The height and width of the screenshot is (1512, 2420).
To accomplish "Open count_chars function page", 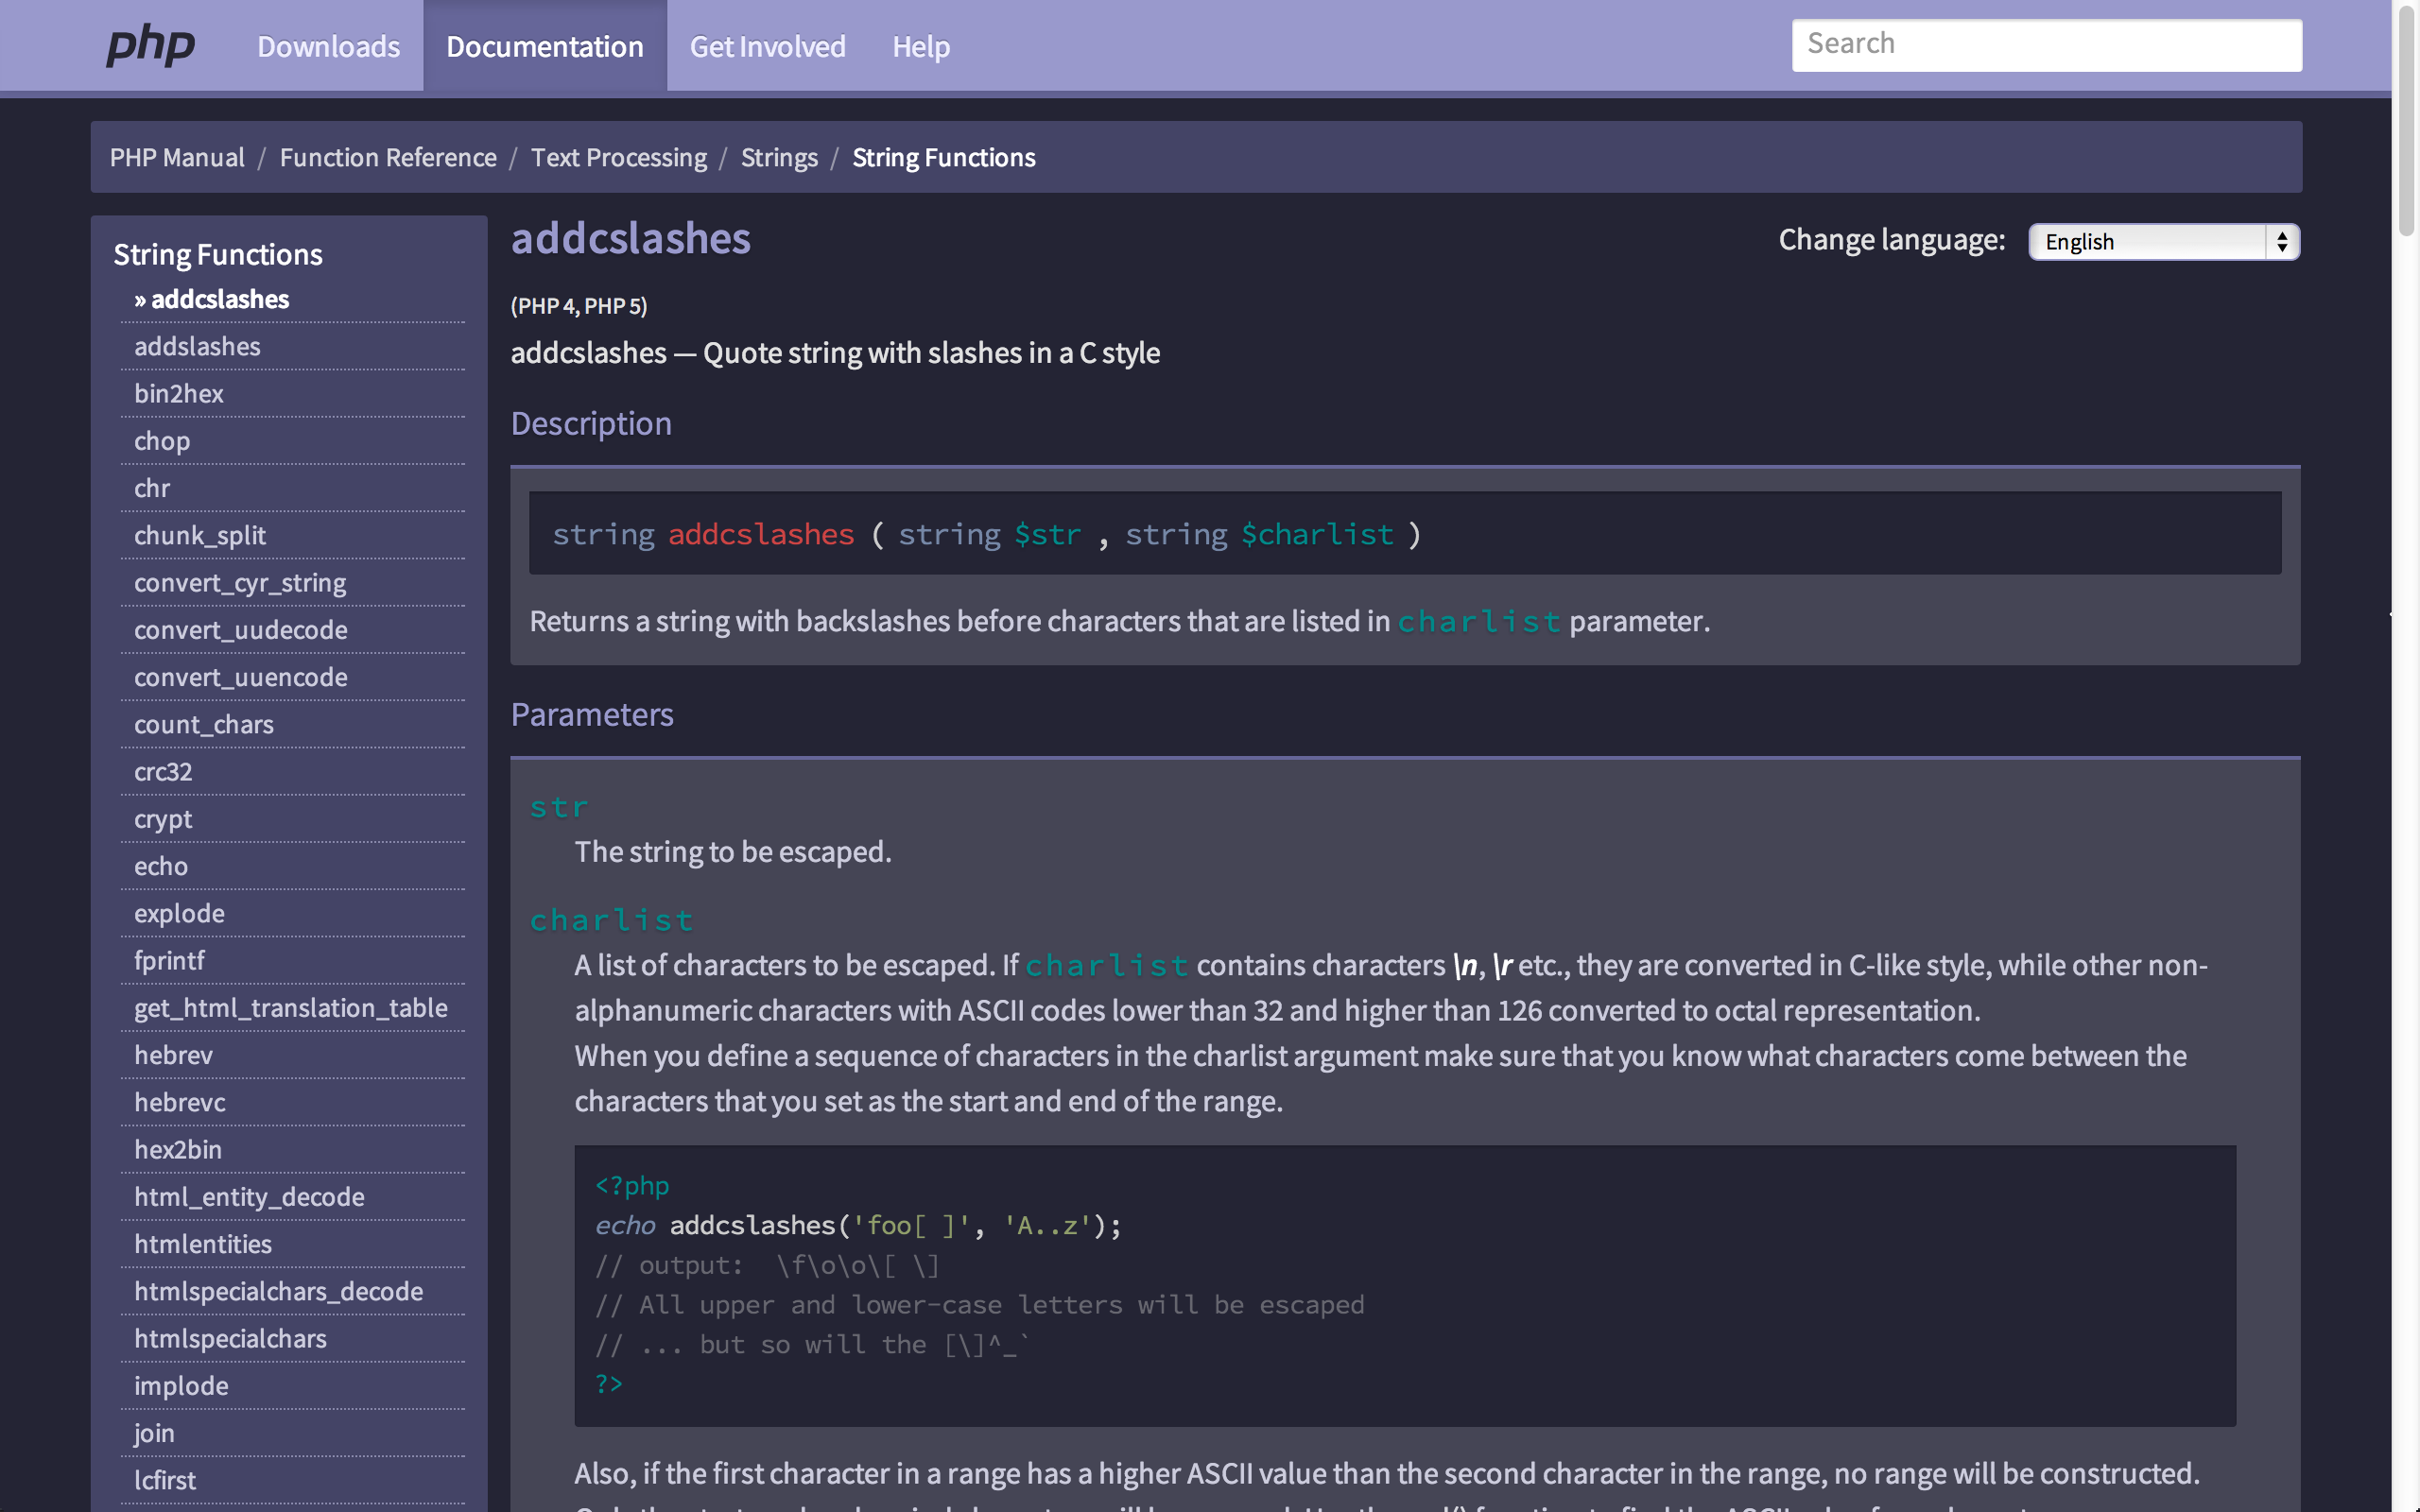I will point(204,724).
